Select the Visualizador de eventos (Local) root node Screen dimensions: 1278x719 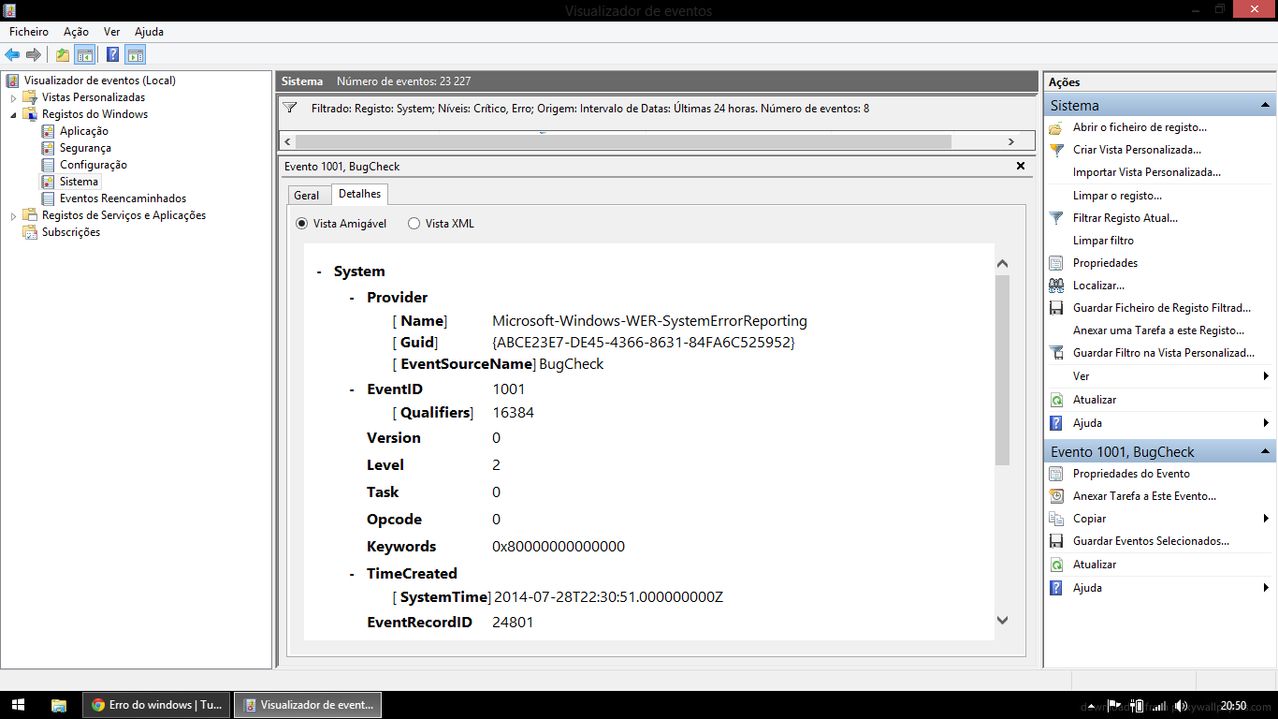[x=100, y=81]
